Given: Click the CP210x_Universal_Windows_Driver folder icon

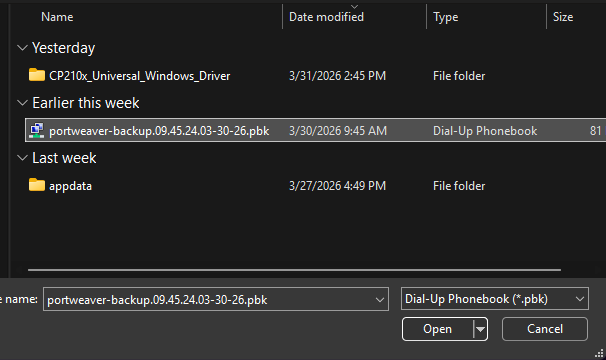Looking at the screenshot, I should coord(37,75).
